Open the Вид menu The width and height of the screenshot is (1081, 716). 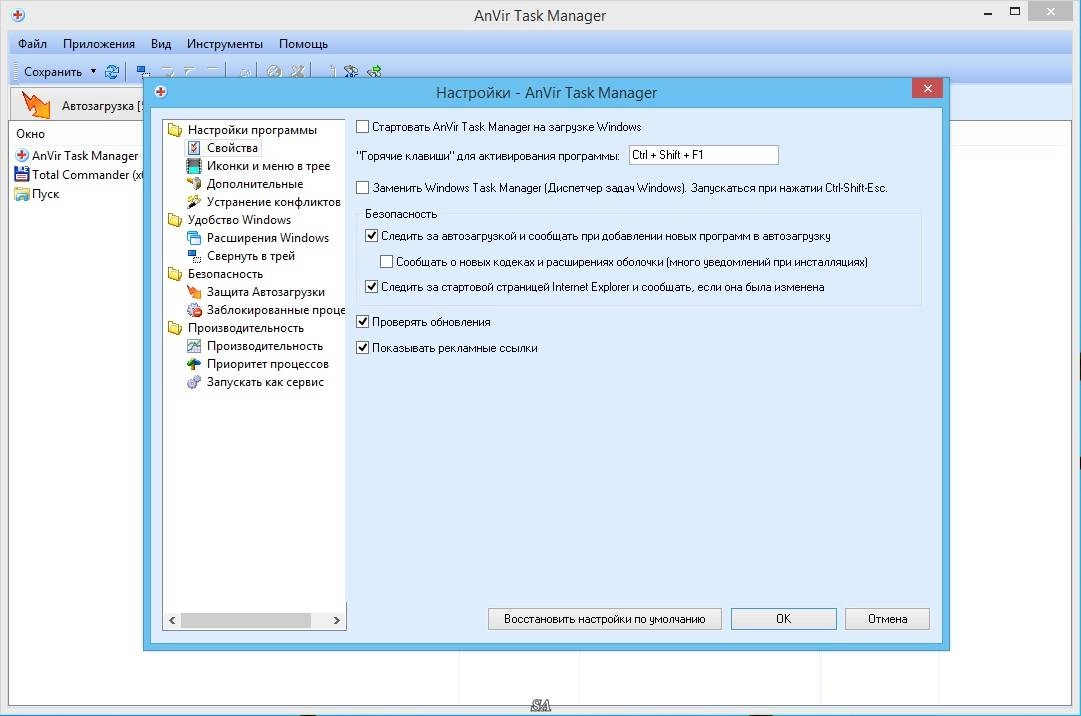tap(161, 43)
